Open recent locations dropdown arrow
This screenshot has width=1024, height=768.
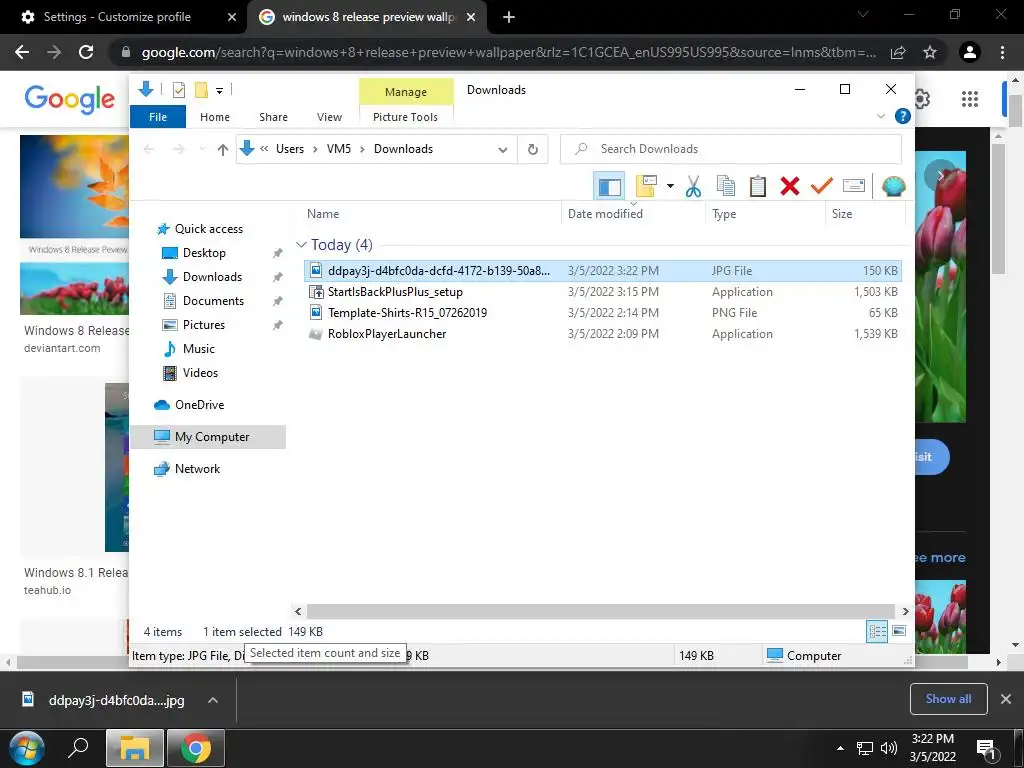tap(202, 150)
